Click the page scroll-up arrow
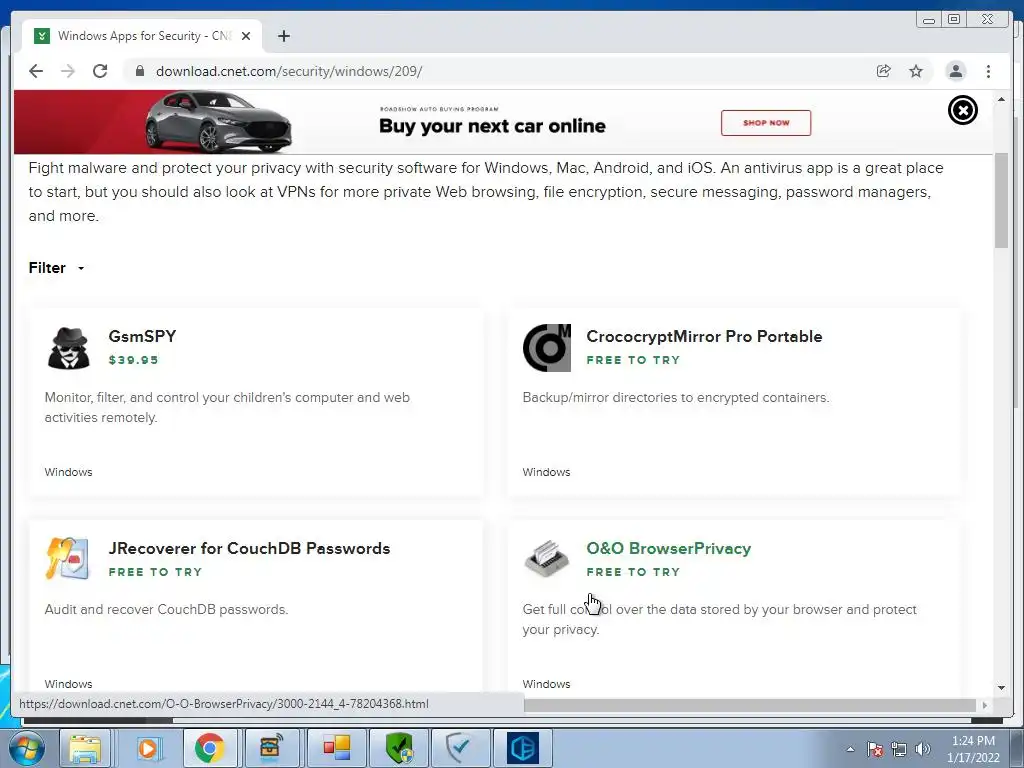This screenshot has width=1024, height=768. (x=1001, y=99)
